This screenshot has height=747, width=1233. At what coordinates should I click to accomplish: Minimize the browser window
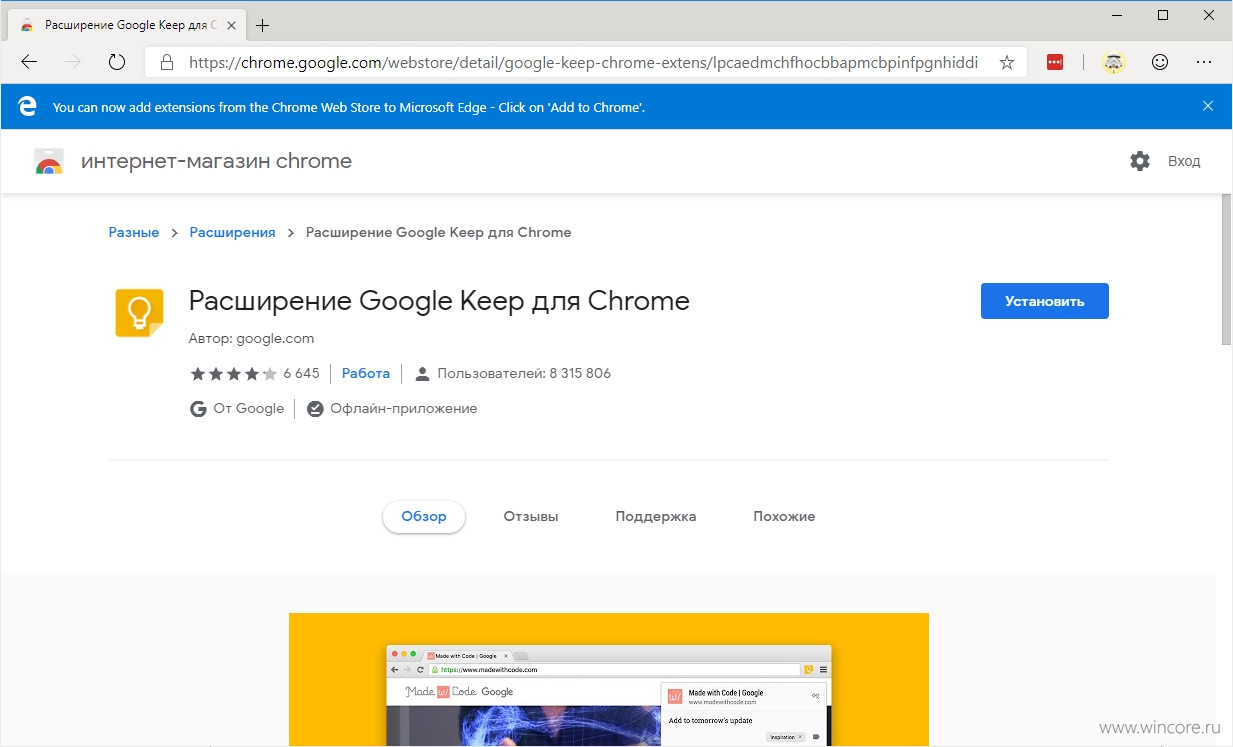coord(1117,15)
